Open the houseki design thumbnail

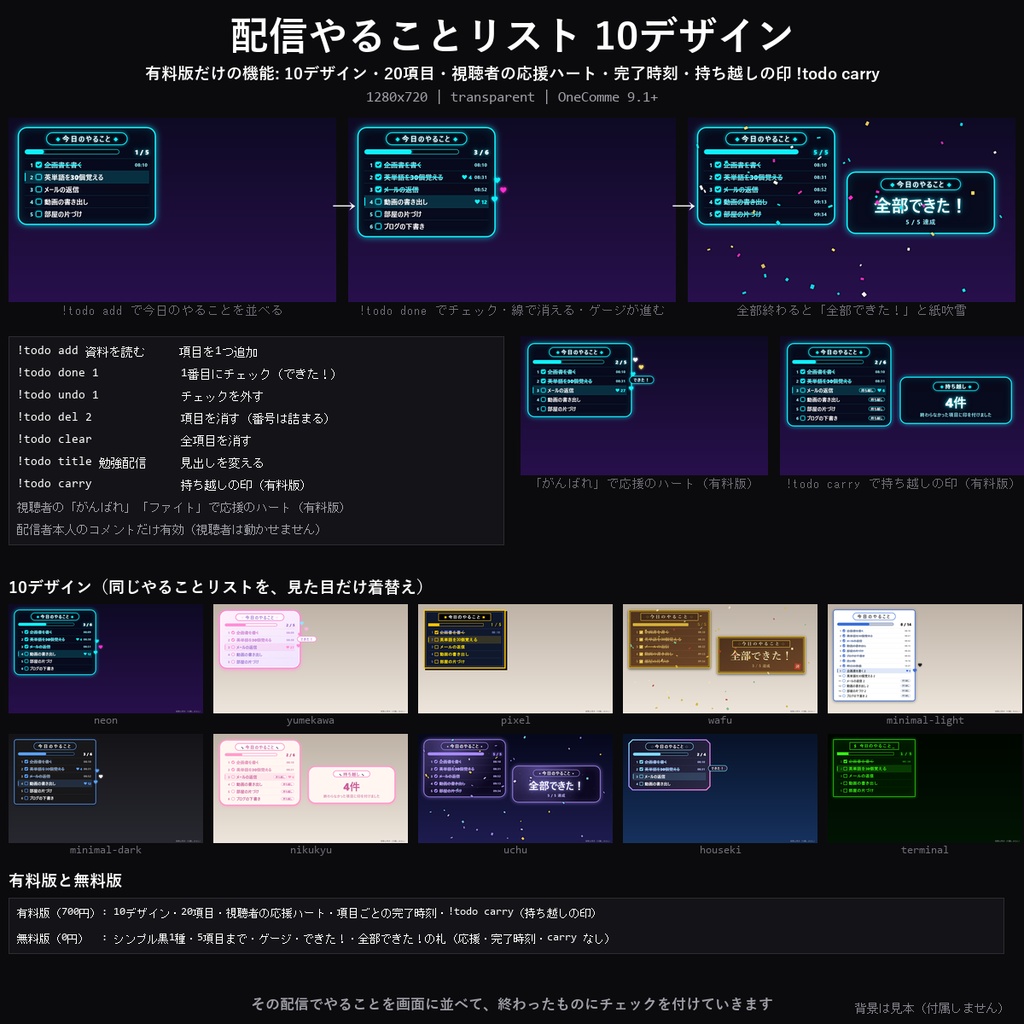[720, 788]
